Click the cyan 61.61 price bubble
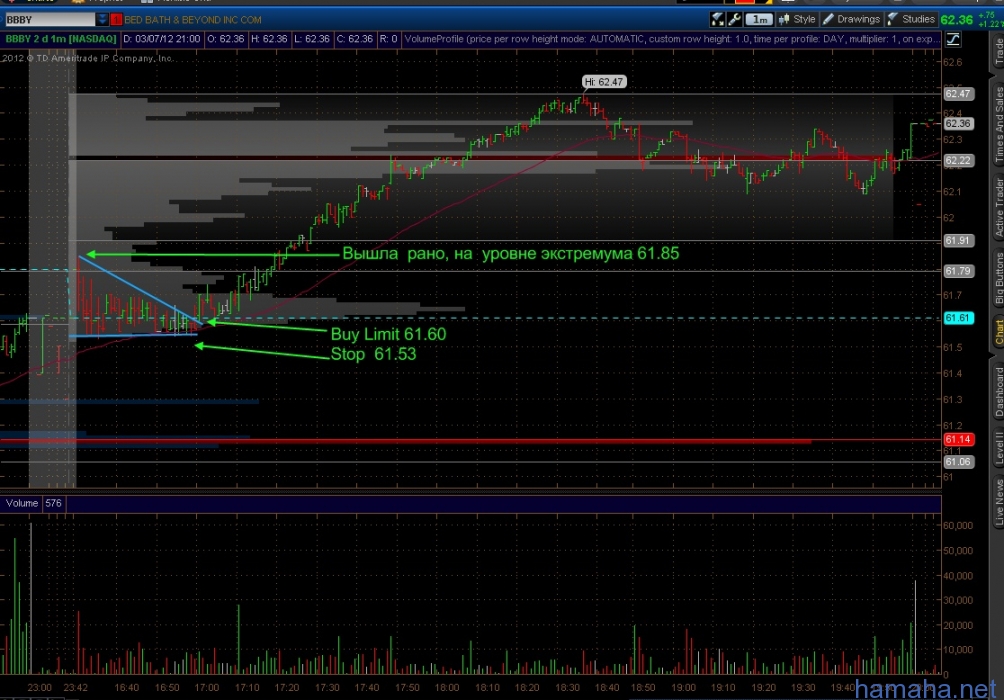The image size is (1004, 700). tap(958, 318)
